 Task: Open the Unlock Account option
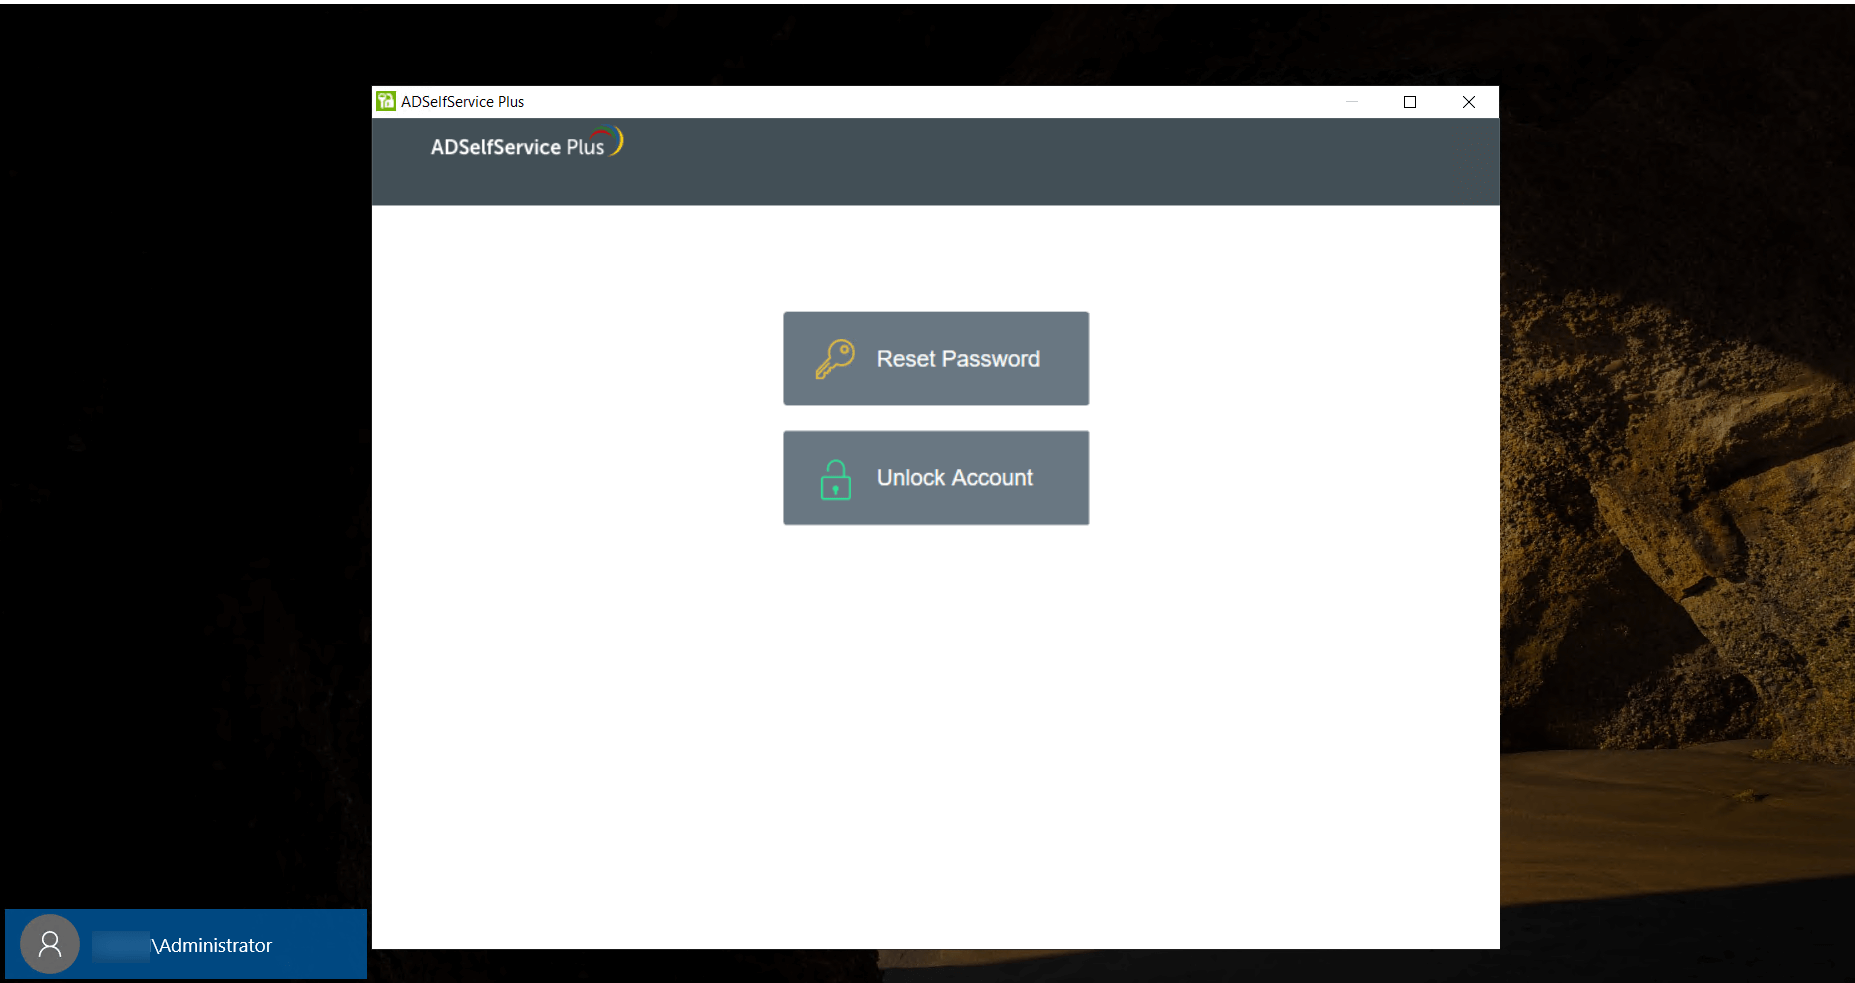936,478
